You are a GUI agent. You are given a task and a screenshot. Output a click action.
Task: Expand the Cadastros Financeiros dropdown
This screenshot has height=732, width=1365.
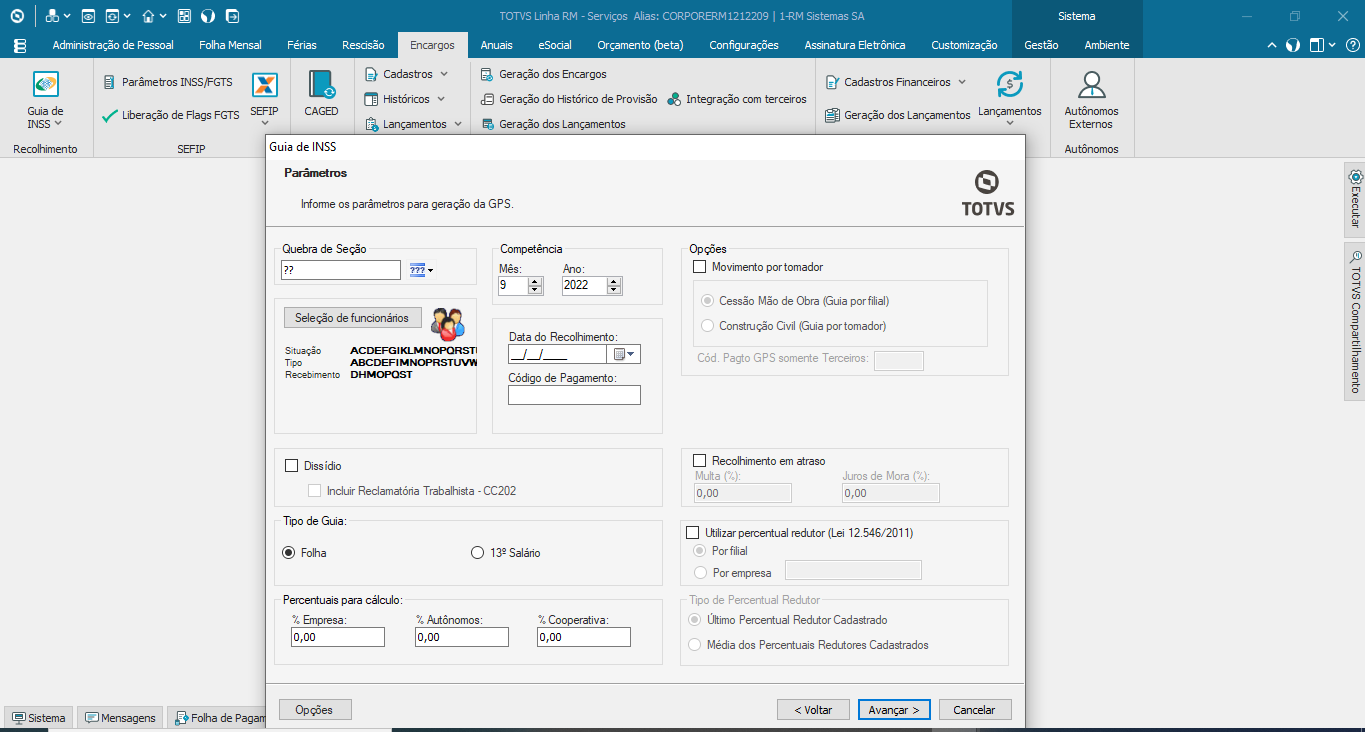coord(962,82)
